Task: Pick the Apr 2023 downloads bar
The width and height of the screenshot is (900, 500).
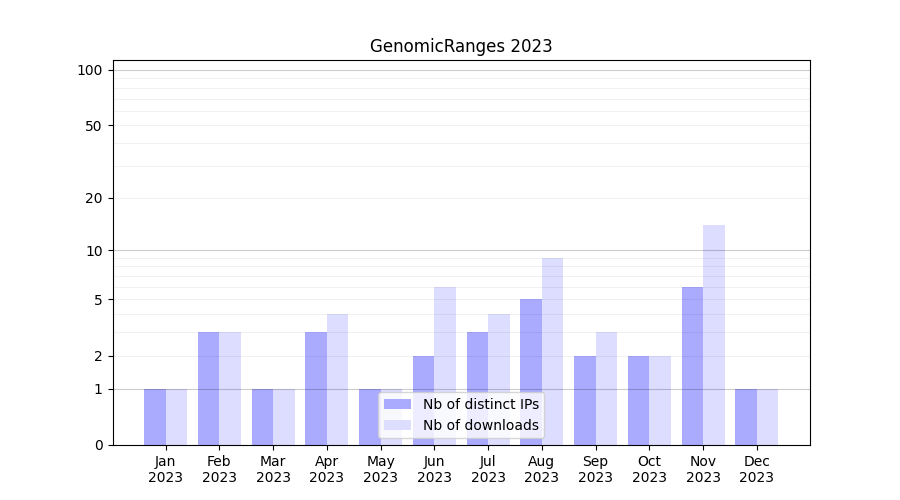Action: click(x=337, y=379)
